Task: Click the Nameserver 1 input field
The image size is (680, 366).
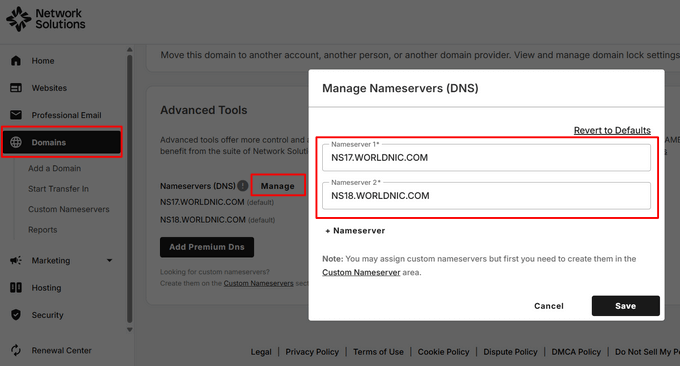Action: click(x=486, y=157)
